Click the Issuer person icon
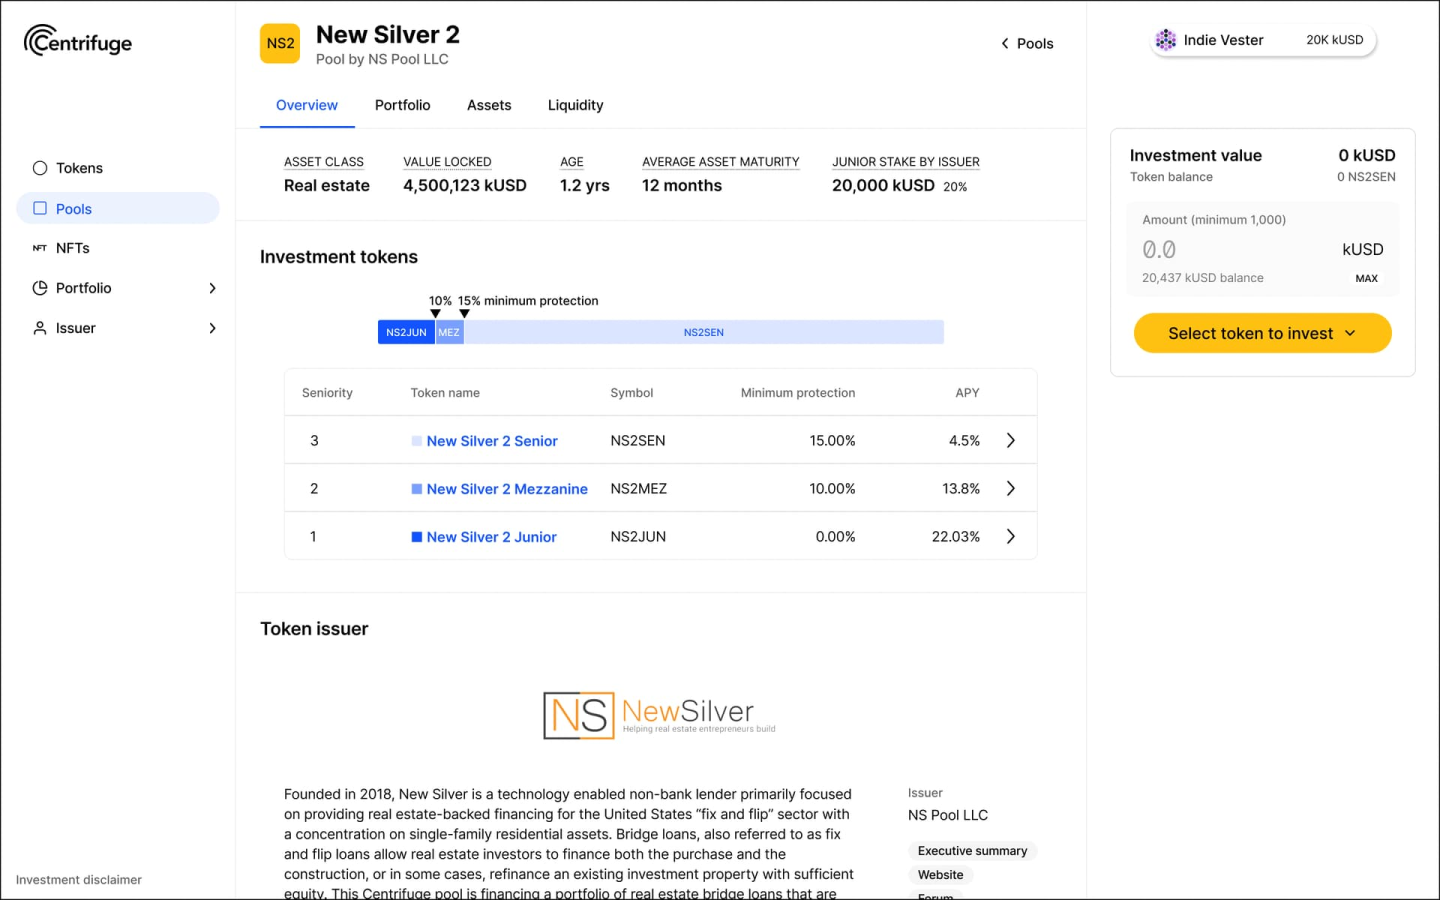Viewport: 1440px width, 900px height. click(40, 328)
